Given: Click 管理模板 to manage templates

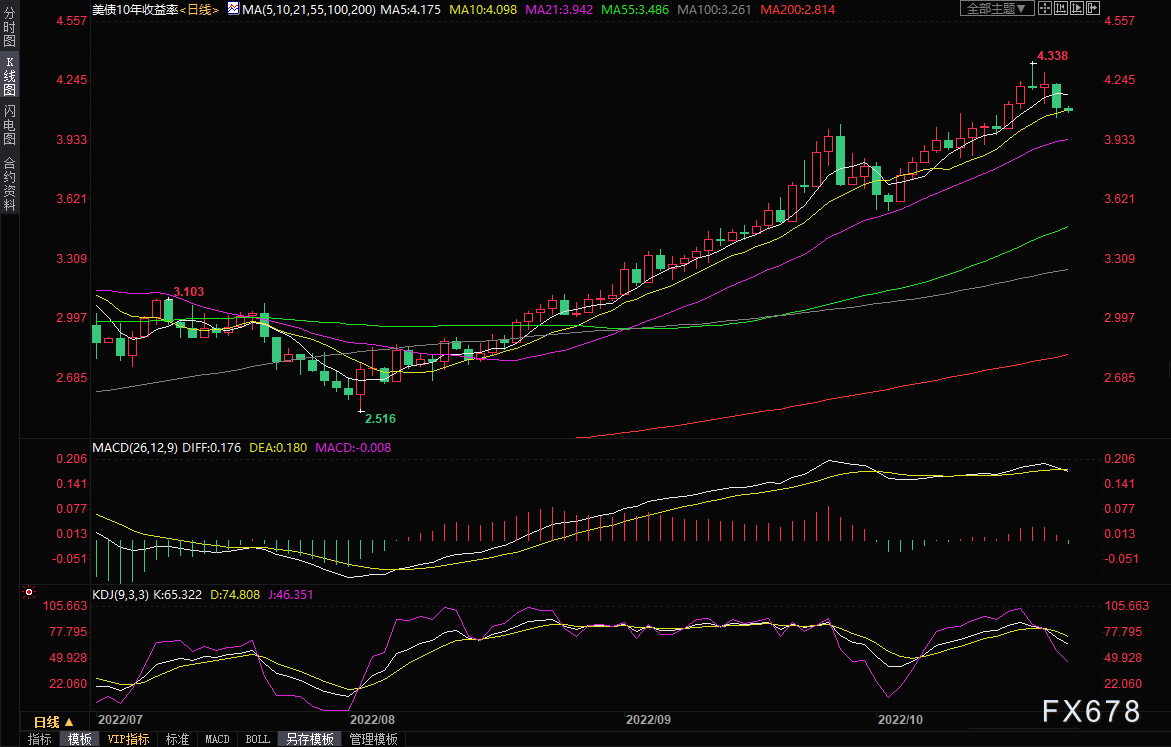Looking at the screenshot, I should pos(373,739).
